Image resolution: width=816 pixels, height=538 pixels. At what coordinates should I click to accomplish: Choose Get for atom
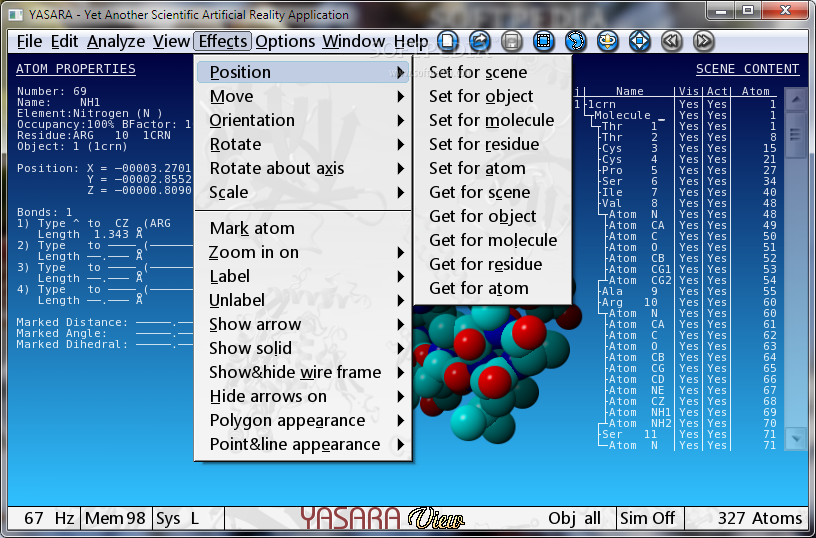coord(493,288)
